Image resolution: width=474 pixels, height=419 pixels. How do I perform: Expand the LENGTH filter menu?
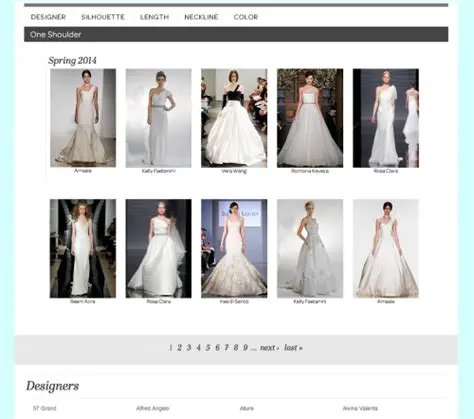(x=154, y=17)
